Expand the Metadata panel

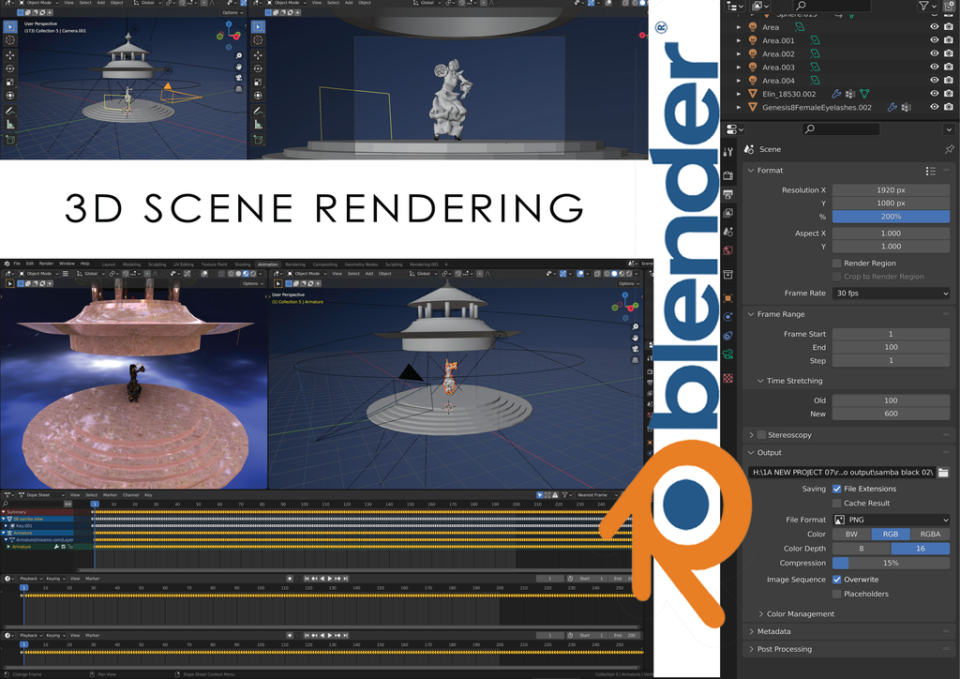tap(751, 631)
